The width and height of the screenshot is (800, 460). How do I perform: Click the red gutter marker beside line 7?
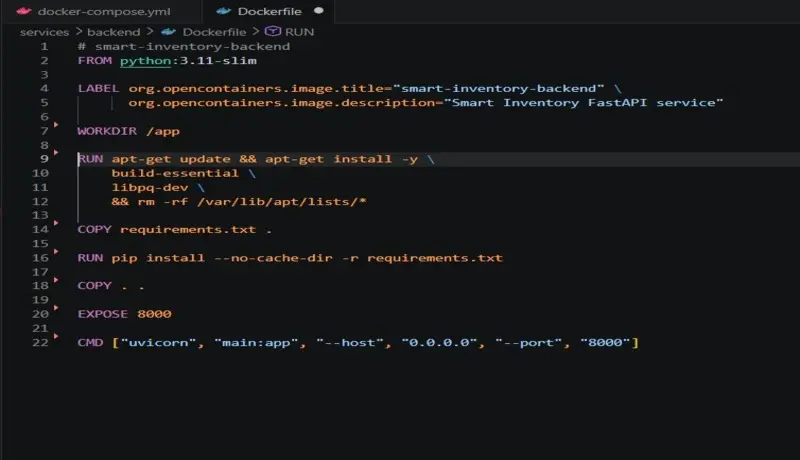click(x=56, y=124)
